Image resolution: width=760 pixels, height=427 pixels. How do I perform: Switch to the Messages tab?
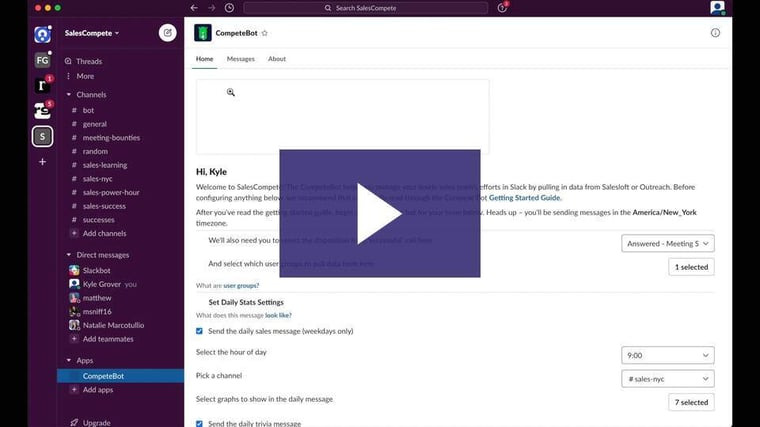pyautogui.click(x=240, y=59)
